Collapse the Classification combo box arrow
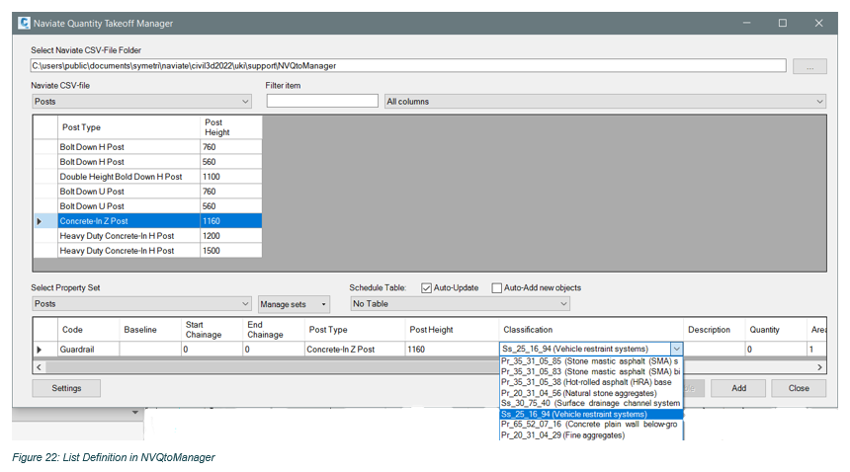 point(677,349)
